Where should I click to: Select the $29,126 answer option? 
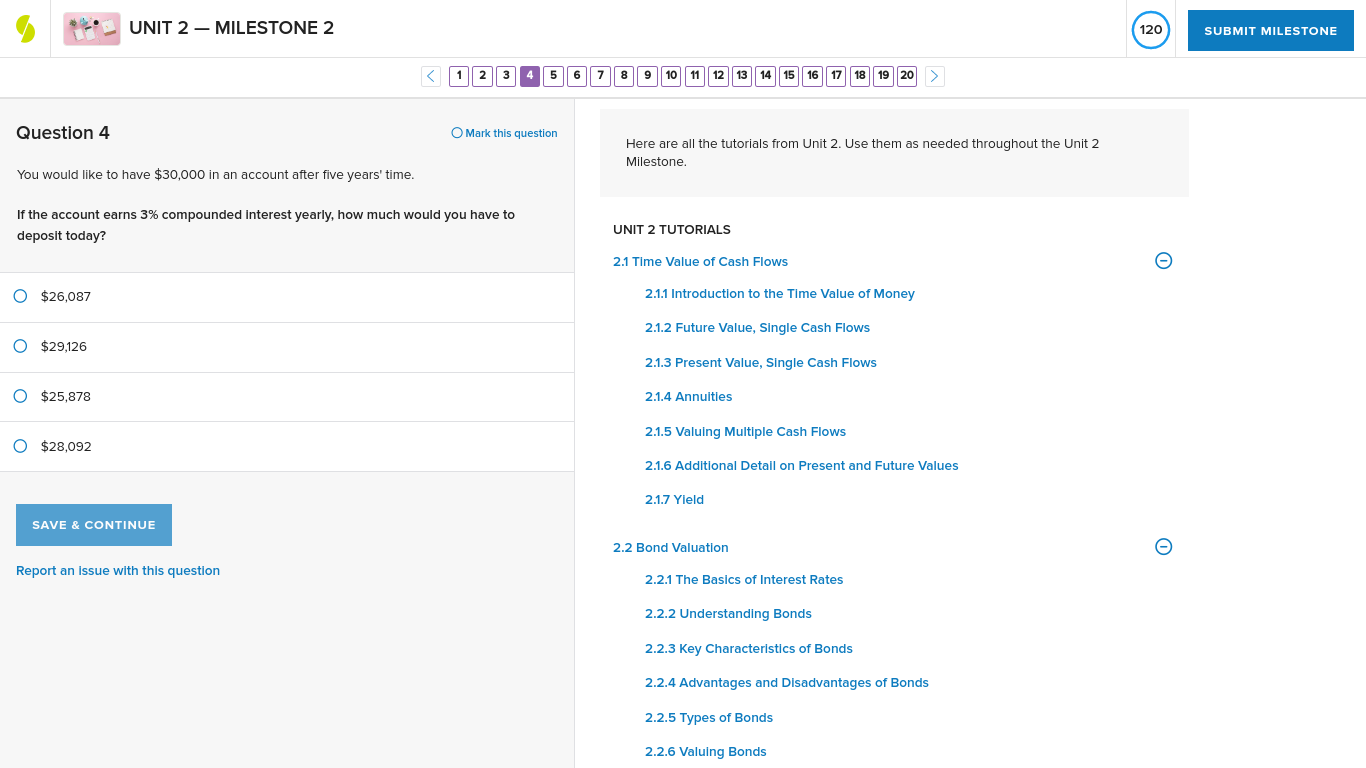[x=20, y=346]
